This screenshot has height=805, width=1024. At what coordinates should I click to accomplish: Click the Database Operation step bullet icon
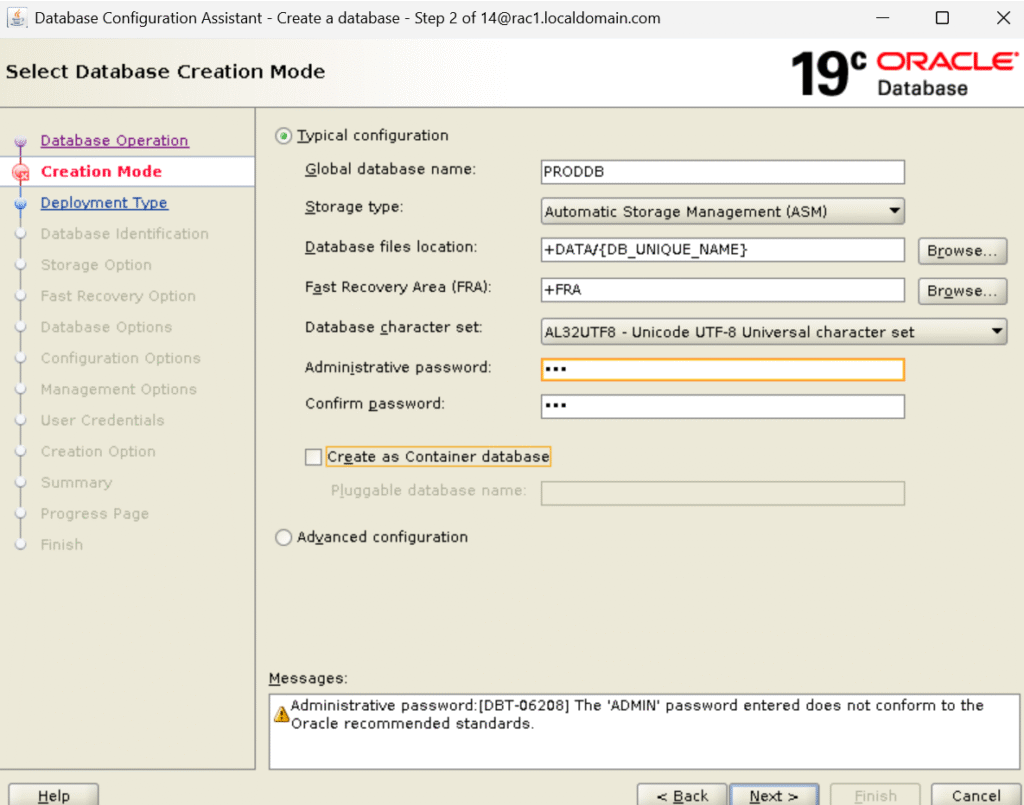click(20, 142)
